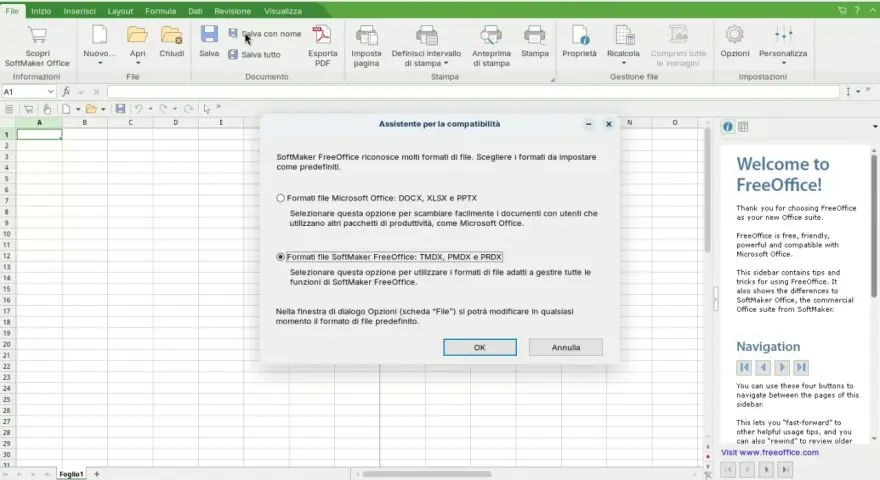This screenshot has height=480, width=880.
Task: Switch to the Formula ribbon tab
Action: [x=161, y=11]
